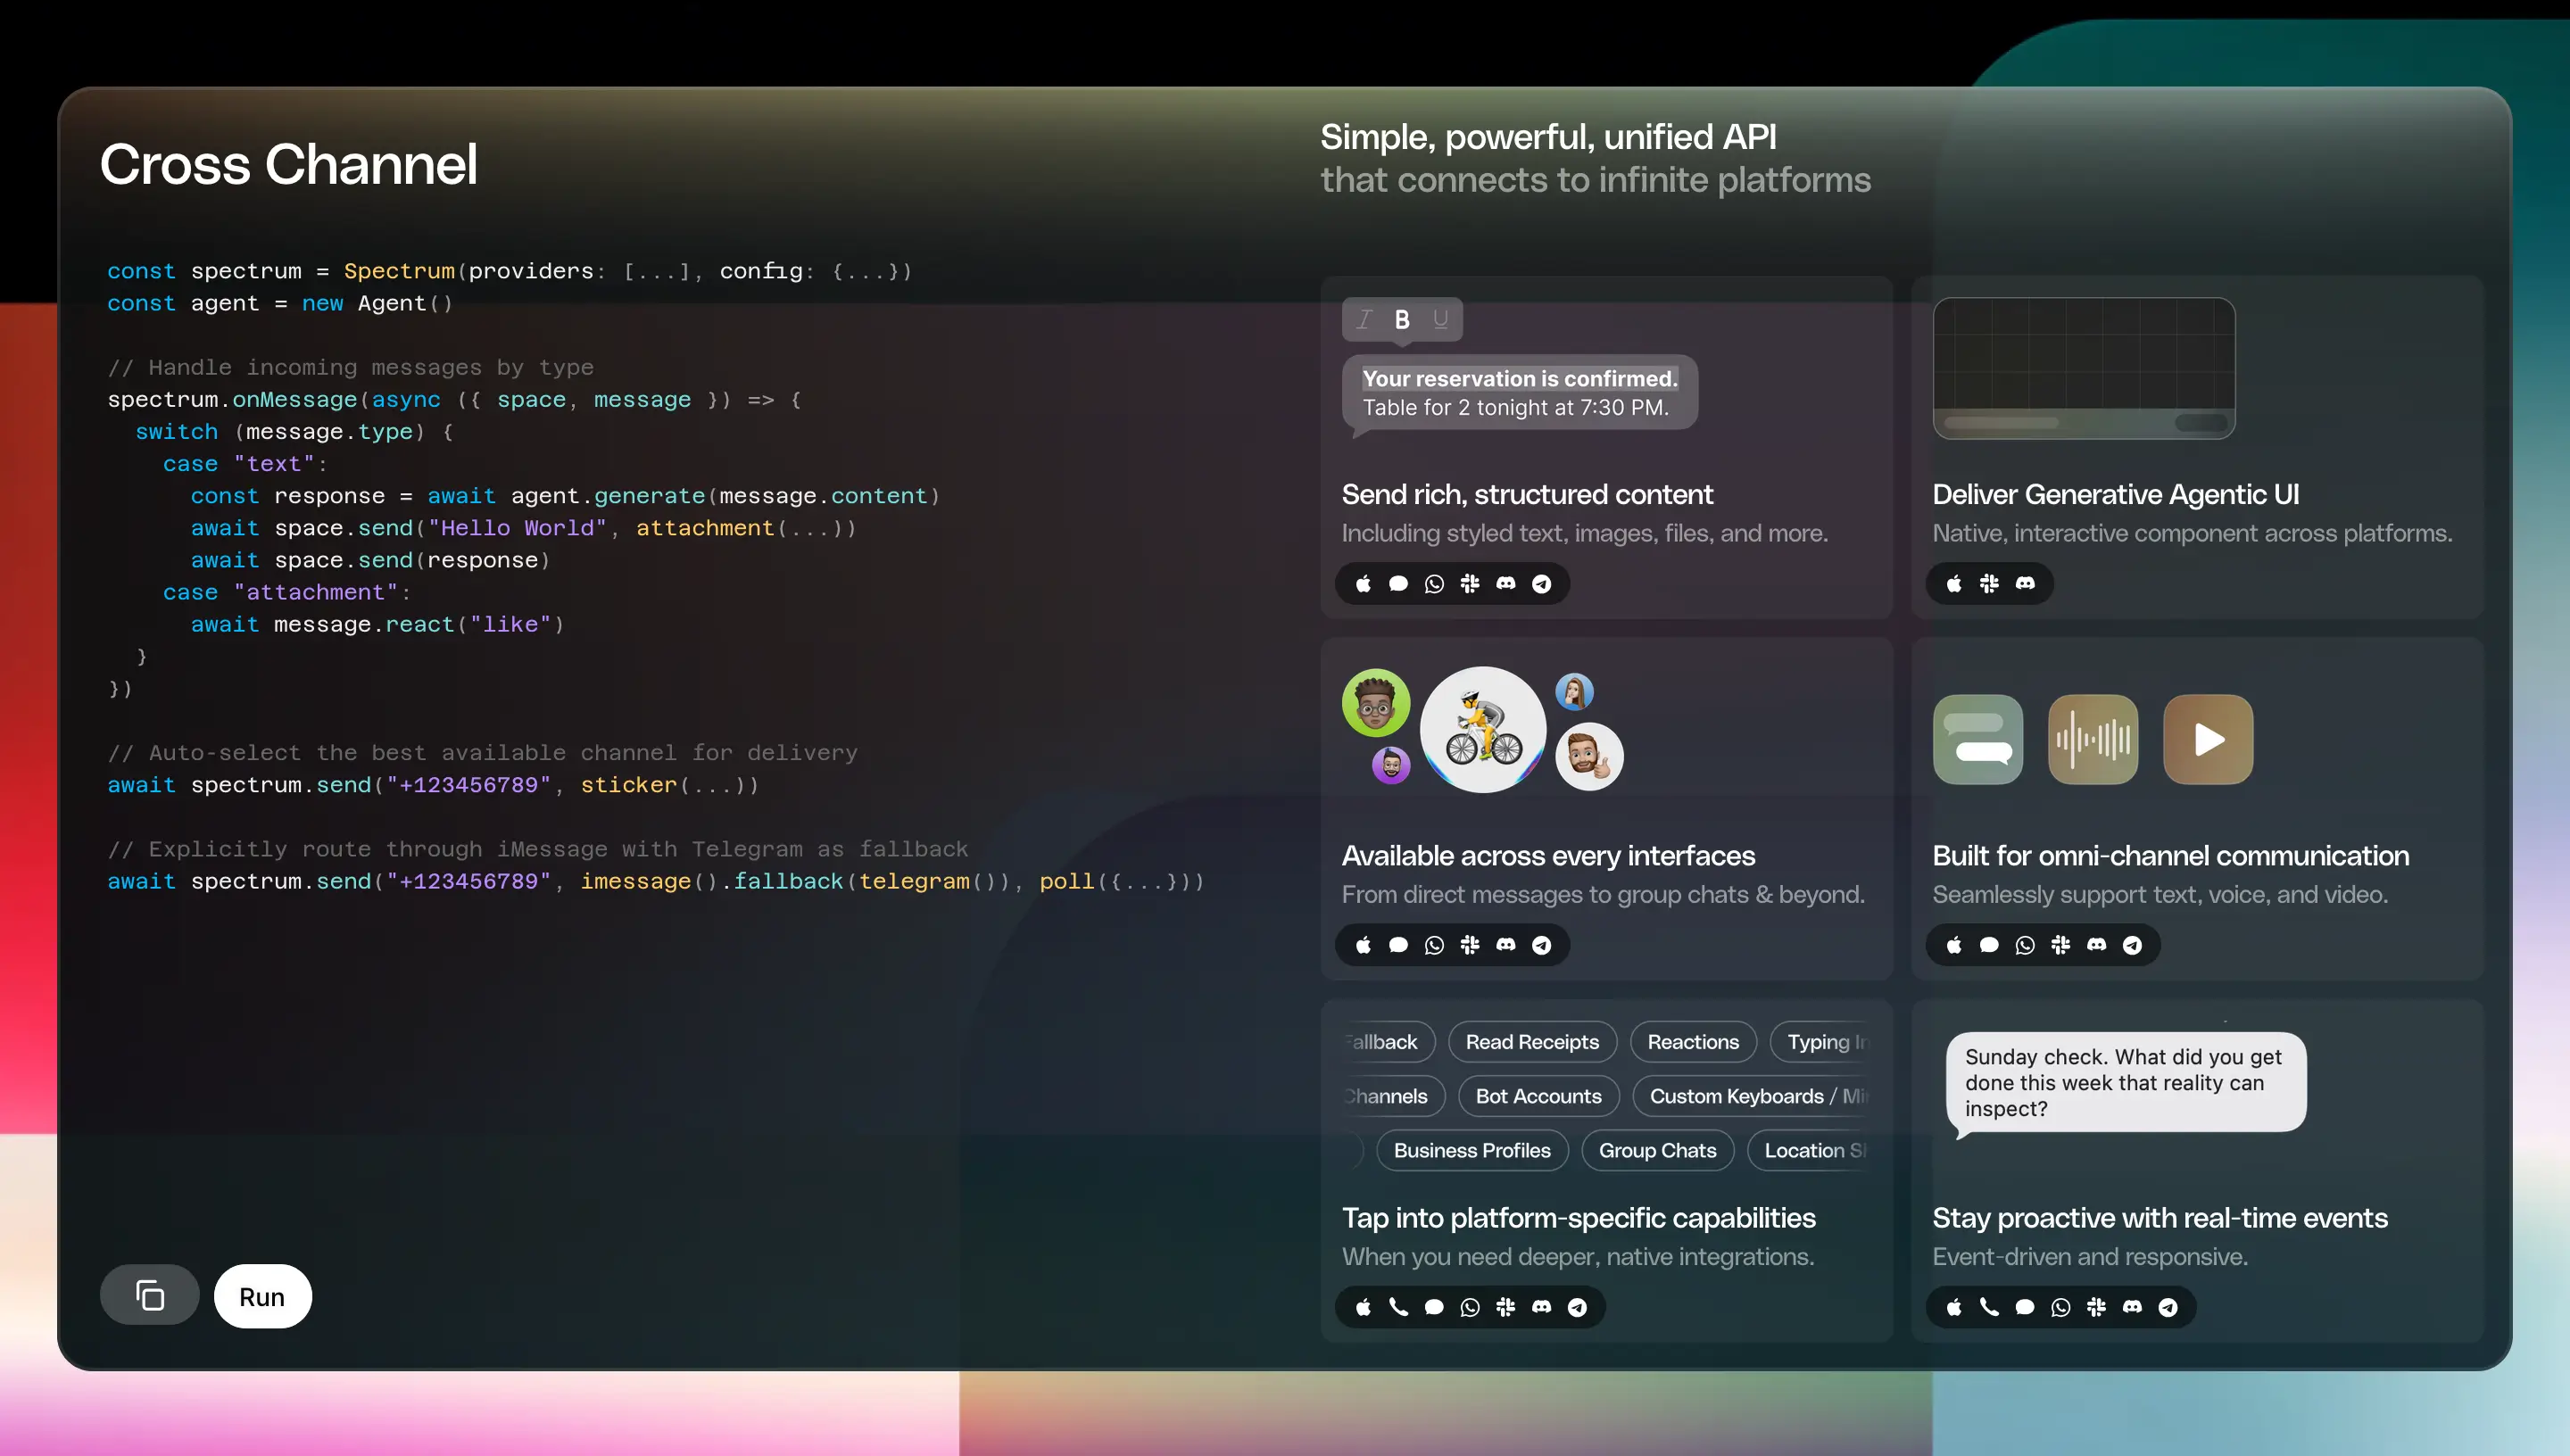Click Telegram icon under Send rich, structured content
This screenshot has width=2570, height=1456.
click(x=1542, y=583)
